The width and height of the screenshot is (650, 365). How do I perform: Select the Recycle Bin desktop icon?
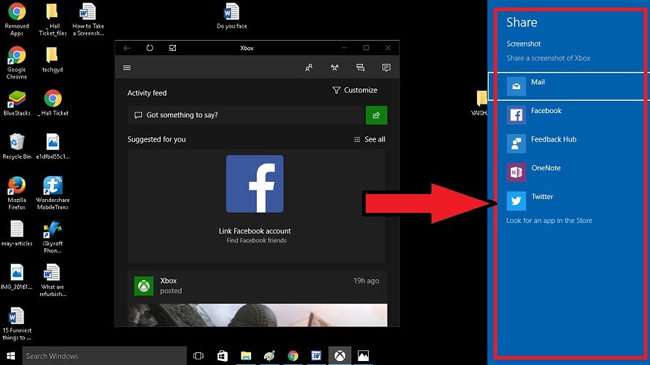click(17, 146)
